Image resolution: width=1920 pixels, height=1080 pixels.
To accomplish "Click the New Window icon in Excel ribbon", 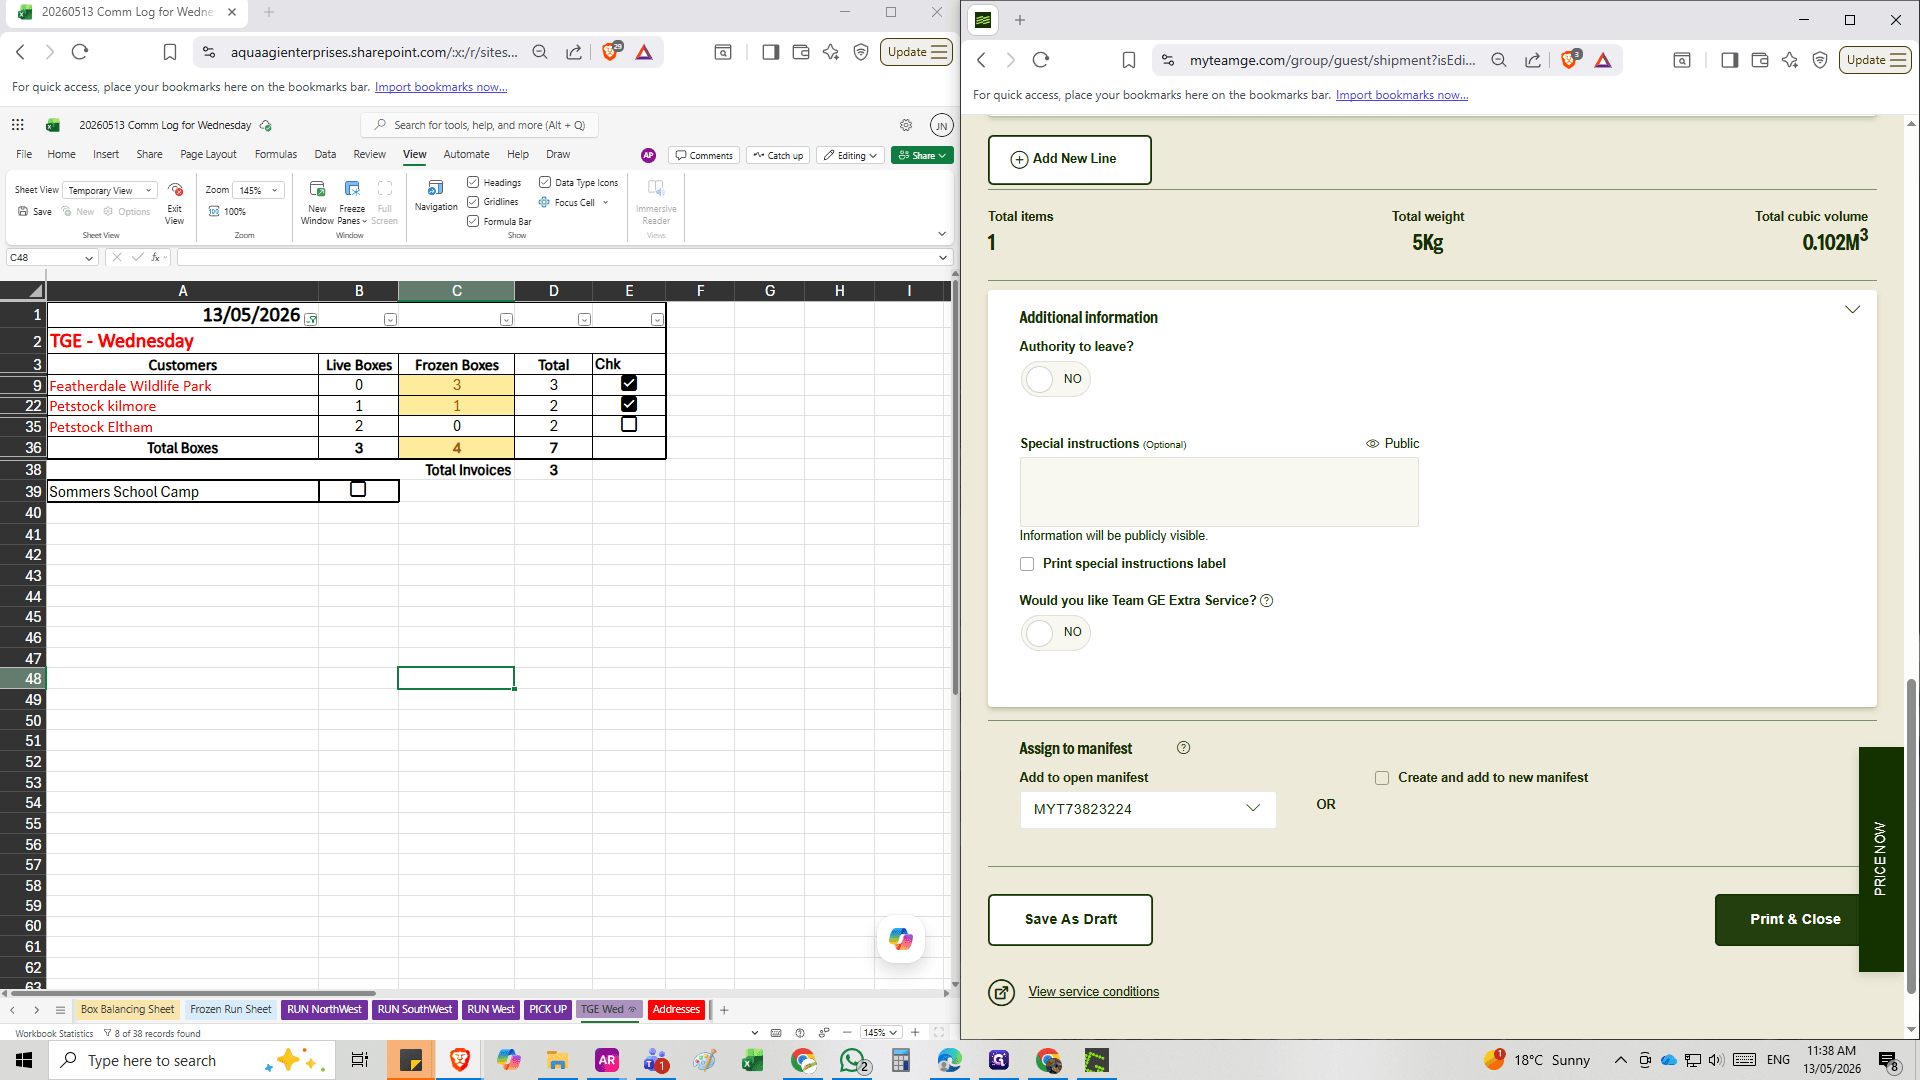I will pos(317,189).
